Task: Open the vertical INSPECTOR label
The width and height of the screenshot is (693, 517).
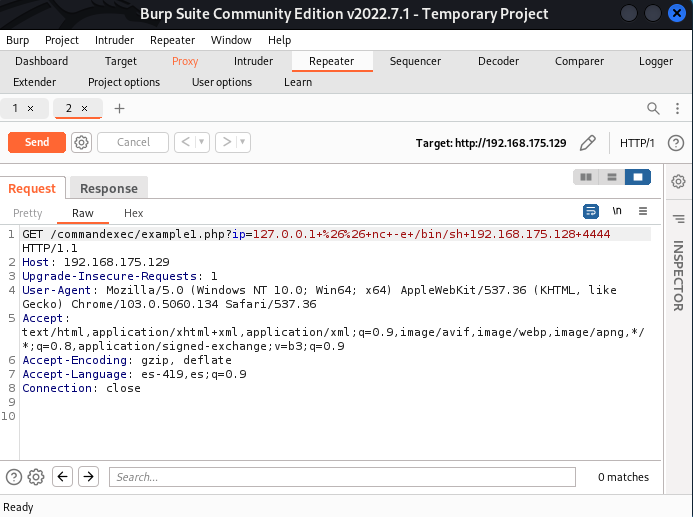Action: [678, 276]
